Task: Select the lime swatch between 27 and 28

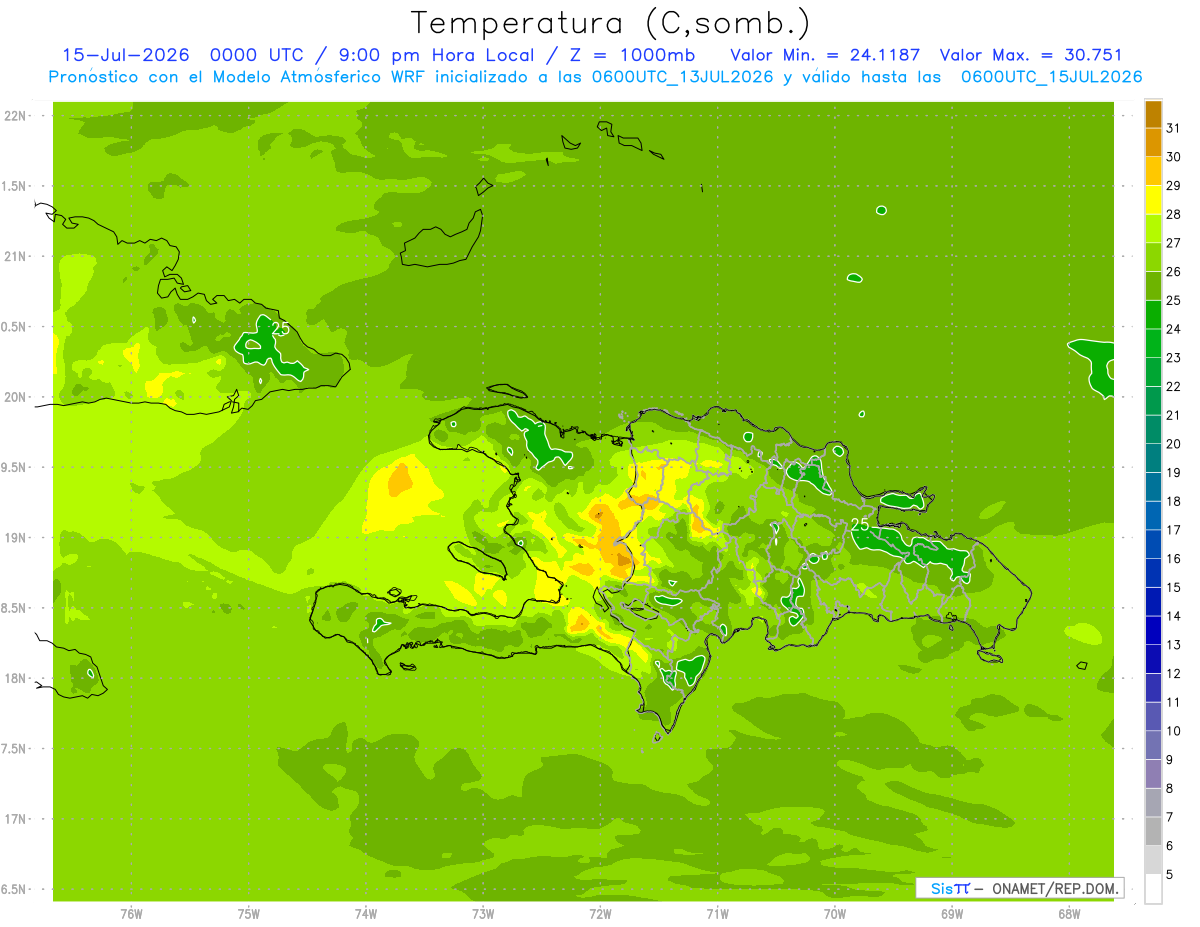Action: click(1153, 228)
